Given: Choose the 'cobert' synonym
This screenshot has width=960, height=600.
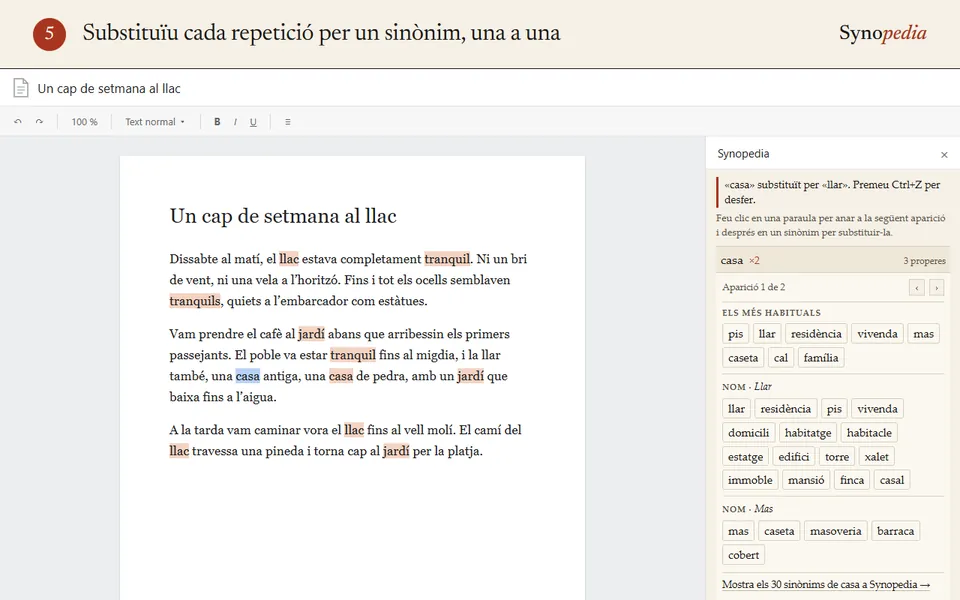Looking at the screenshot, I should tap(743, 555).
